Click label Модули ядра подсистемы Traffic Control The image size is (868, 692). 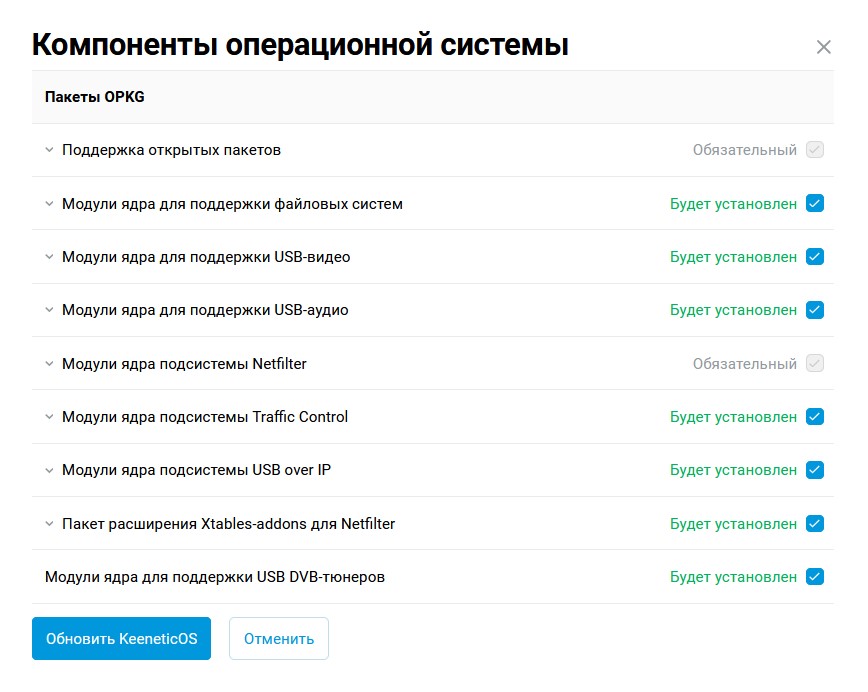pyautogui.click(x=205, y=417)
